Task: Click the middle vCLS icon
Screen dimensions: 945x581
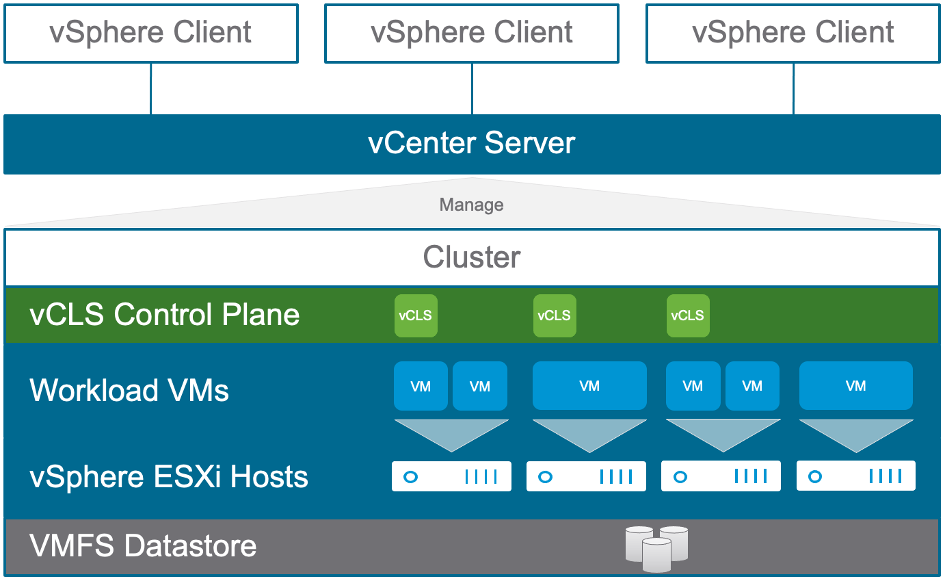Action: point(554,315)
